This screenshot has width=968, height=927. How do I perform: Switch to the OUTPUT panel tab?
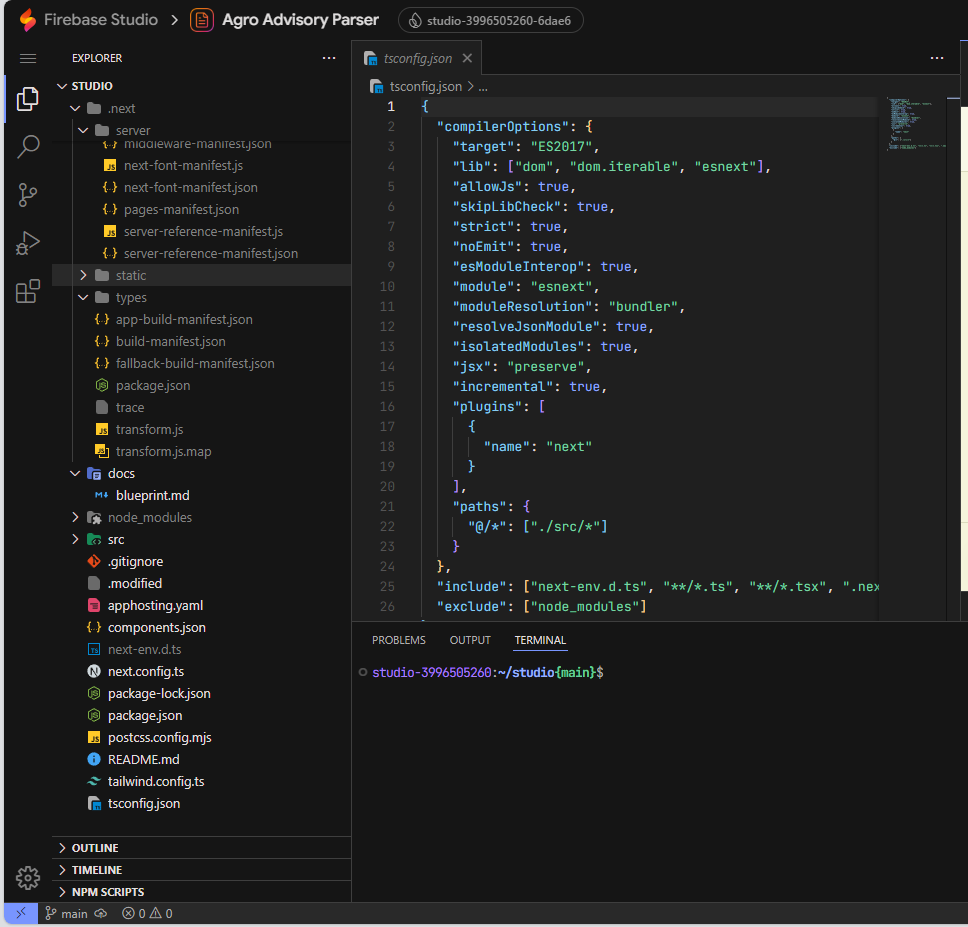(x=470, y=640)
